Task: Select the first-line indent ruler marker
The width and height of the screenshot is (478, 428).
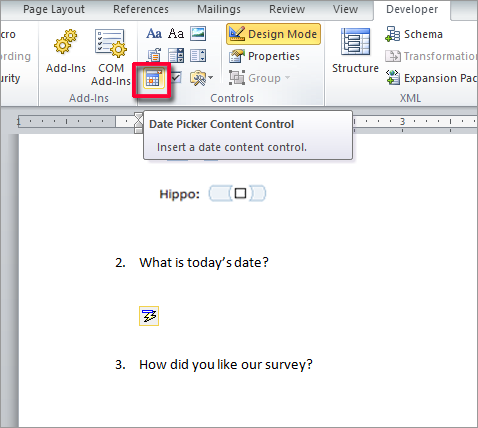Action: pyautogui.click(x=138, y=117)
